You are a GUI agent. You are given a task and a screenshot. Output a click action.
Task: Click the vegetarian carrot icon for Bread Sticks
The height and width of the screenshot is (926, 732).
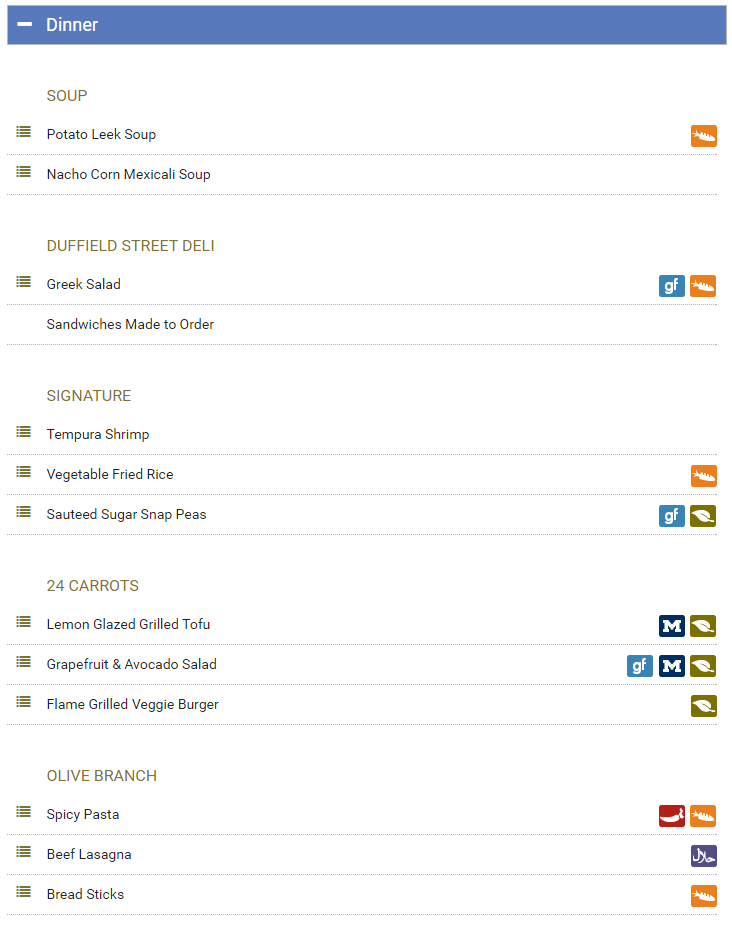704,896
